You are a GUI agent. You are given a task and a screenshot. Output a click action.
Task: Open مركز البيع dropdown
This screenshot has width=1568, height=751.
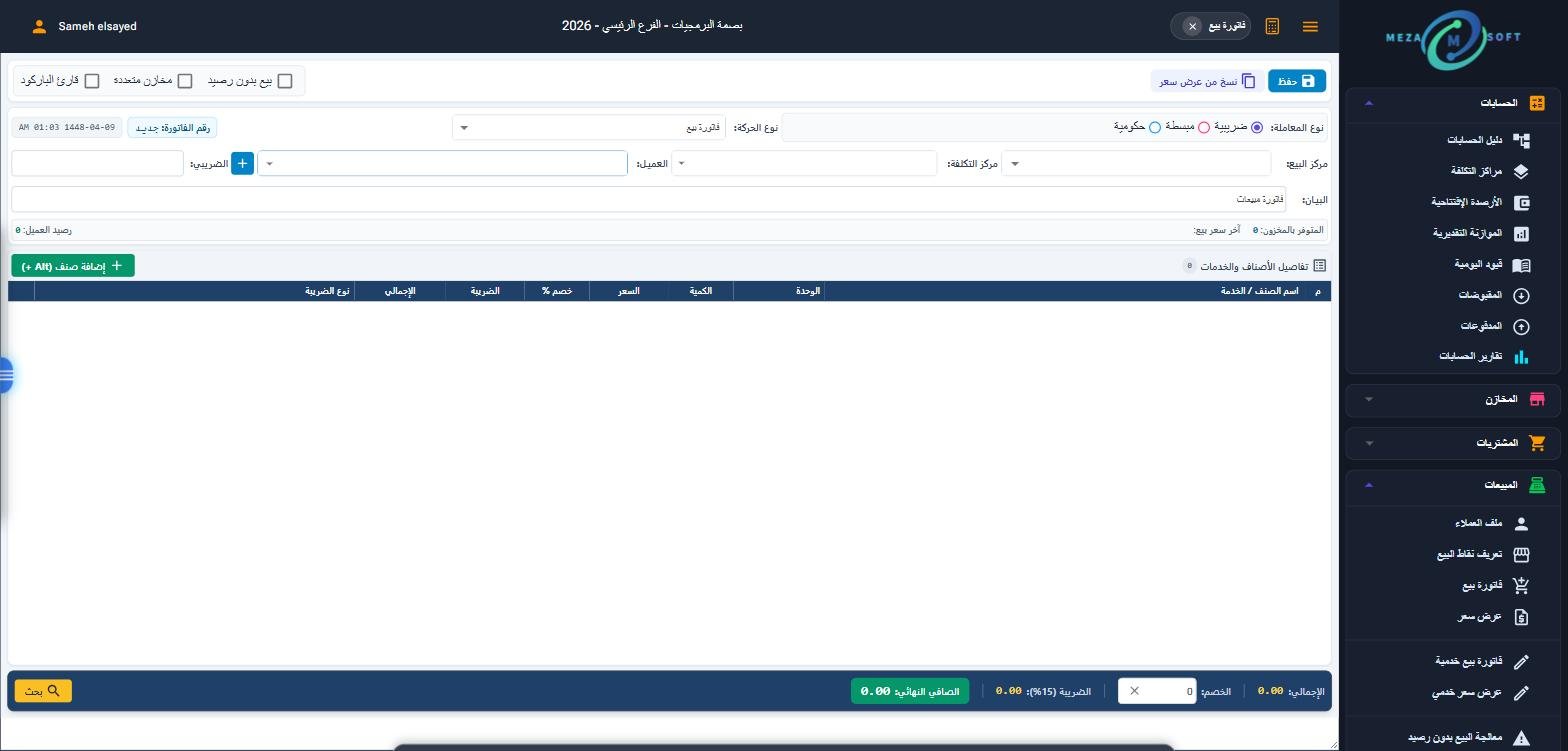pyautogui.click(x=1136, y=163)
